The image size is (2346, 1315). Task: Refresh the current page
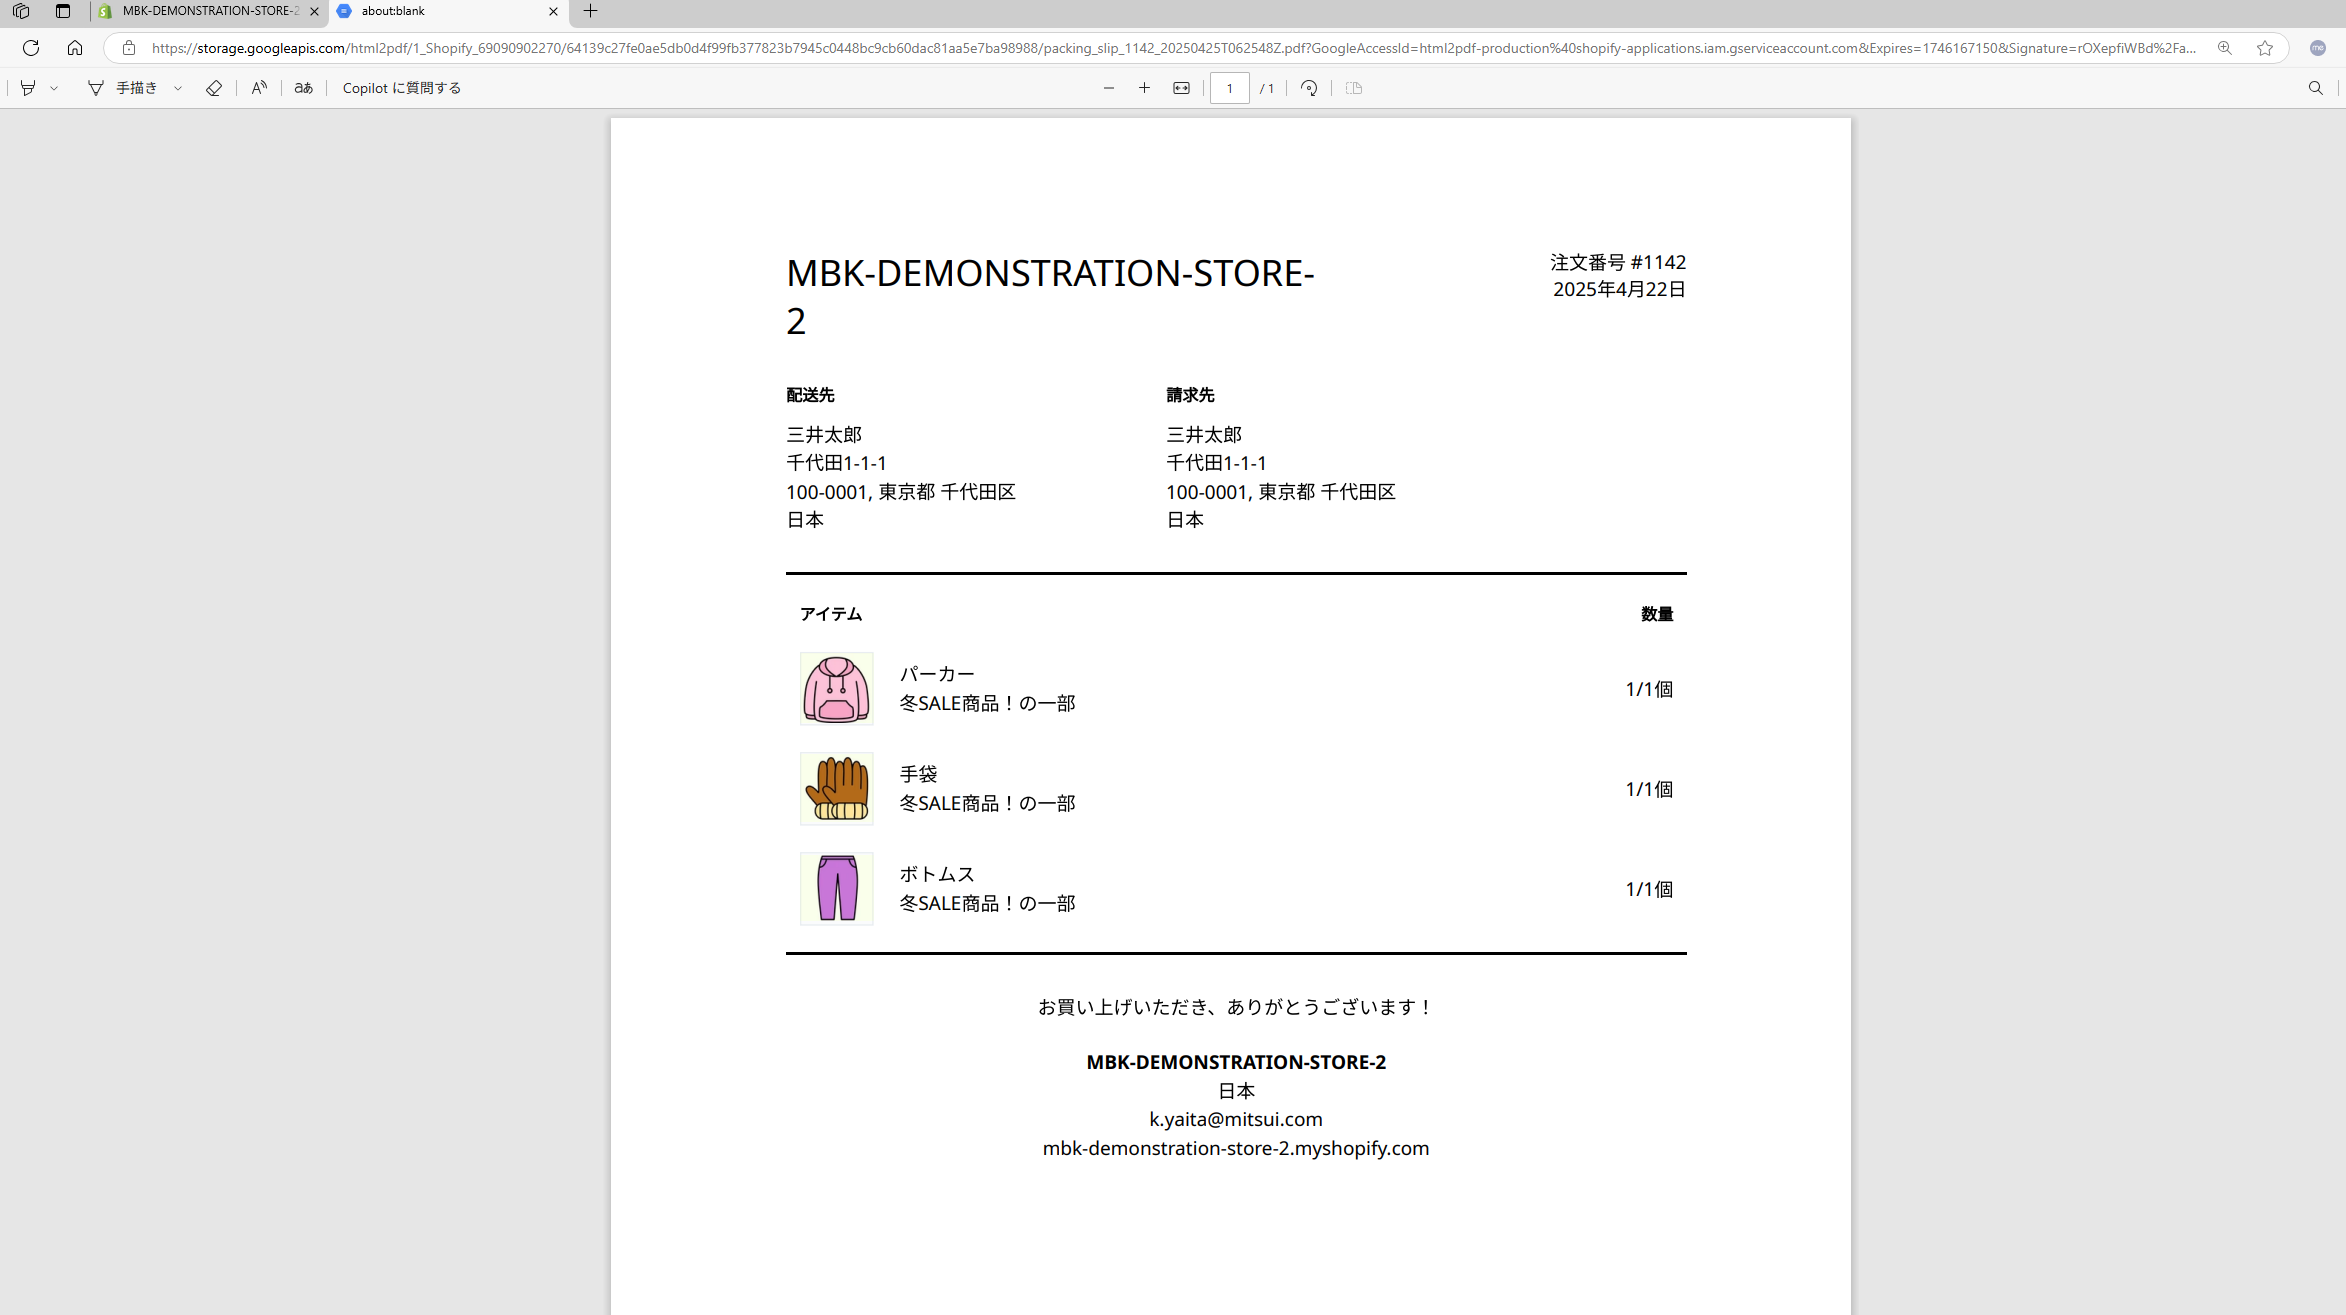click(x=31, y=48)
